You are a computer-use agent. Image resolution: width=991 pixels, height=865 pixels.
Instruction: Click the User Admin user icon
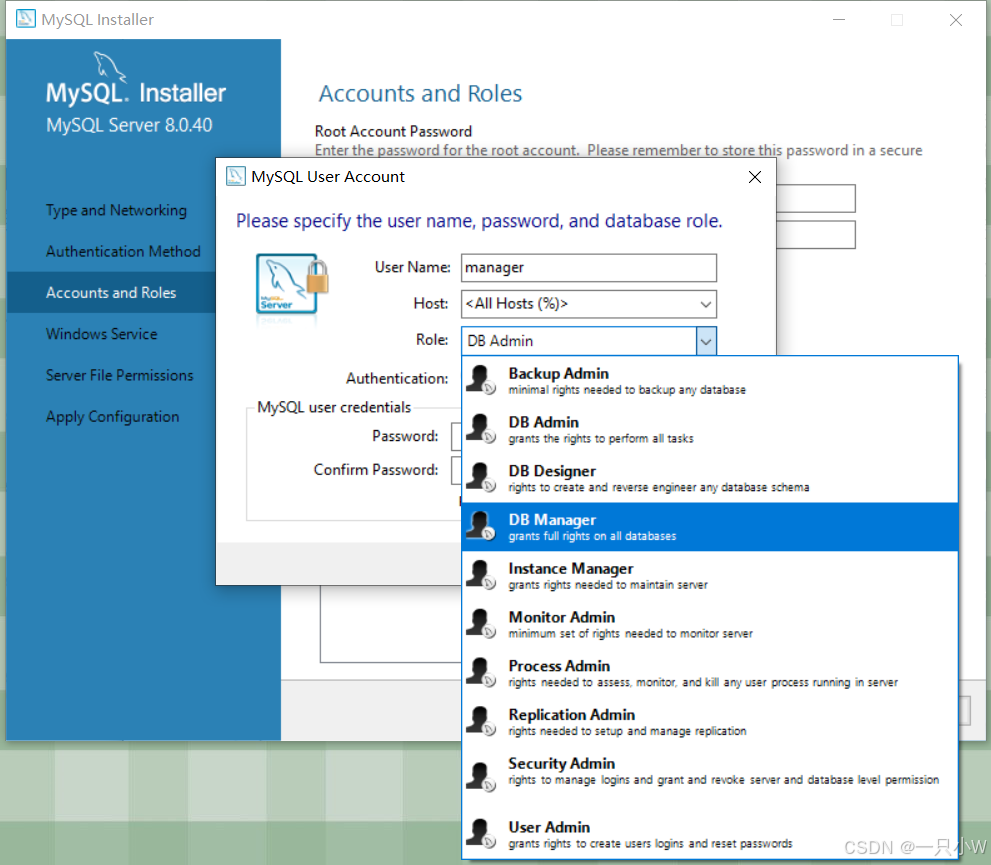[481, 833]
